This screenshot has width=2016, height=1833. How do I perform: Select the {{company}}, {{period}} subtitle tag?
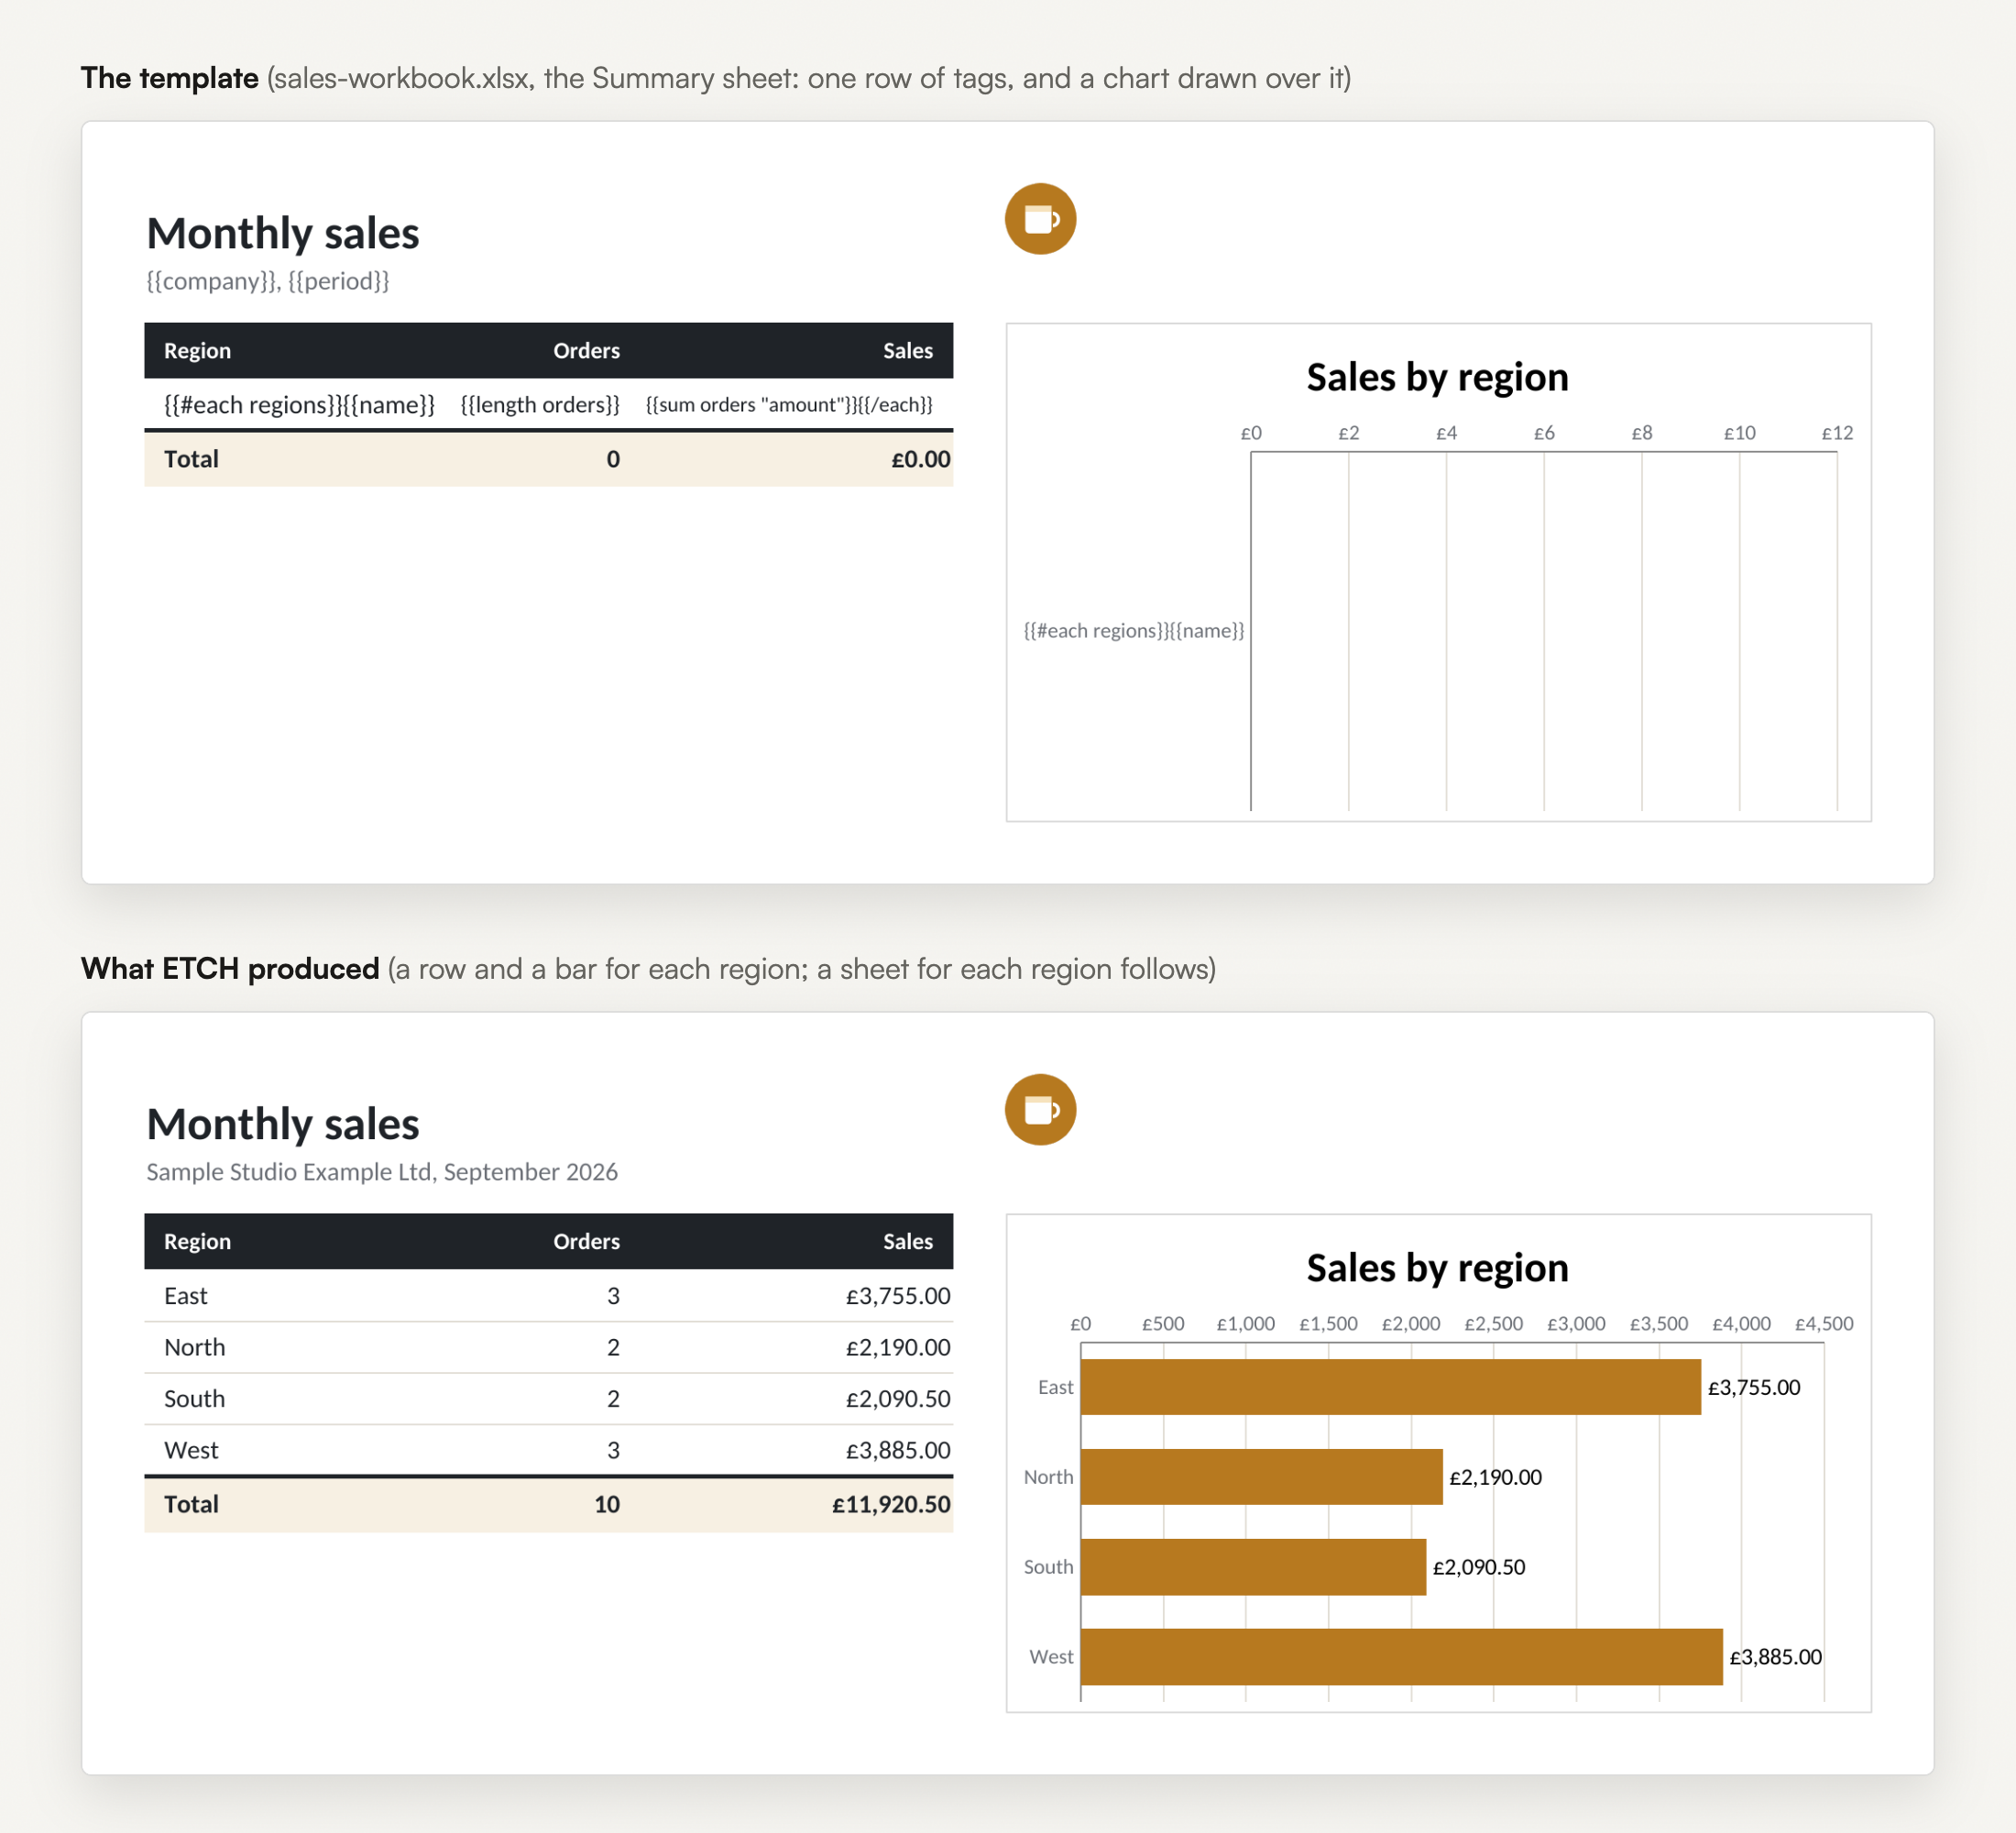coord(268,281)
